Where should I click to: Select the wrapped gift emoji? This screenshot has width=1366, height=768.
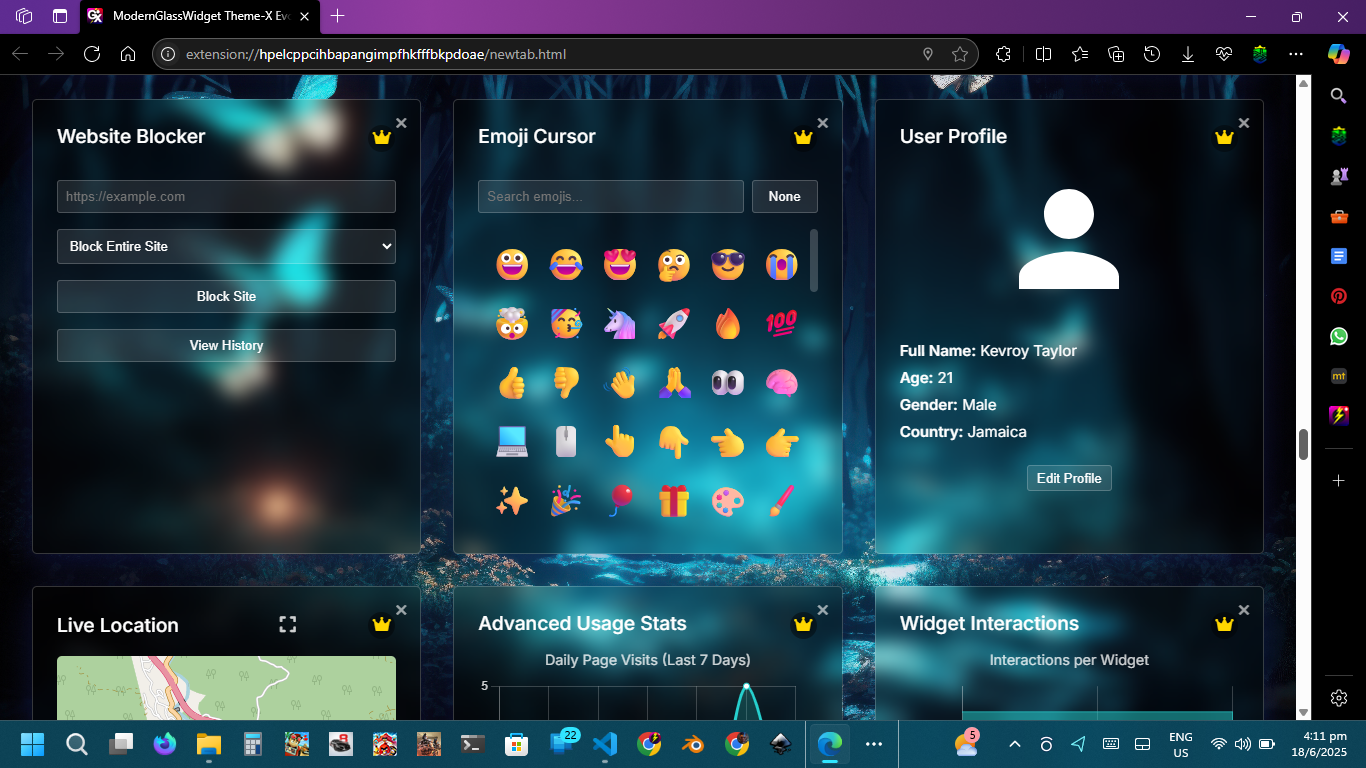[x=674, y=501]
